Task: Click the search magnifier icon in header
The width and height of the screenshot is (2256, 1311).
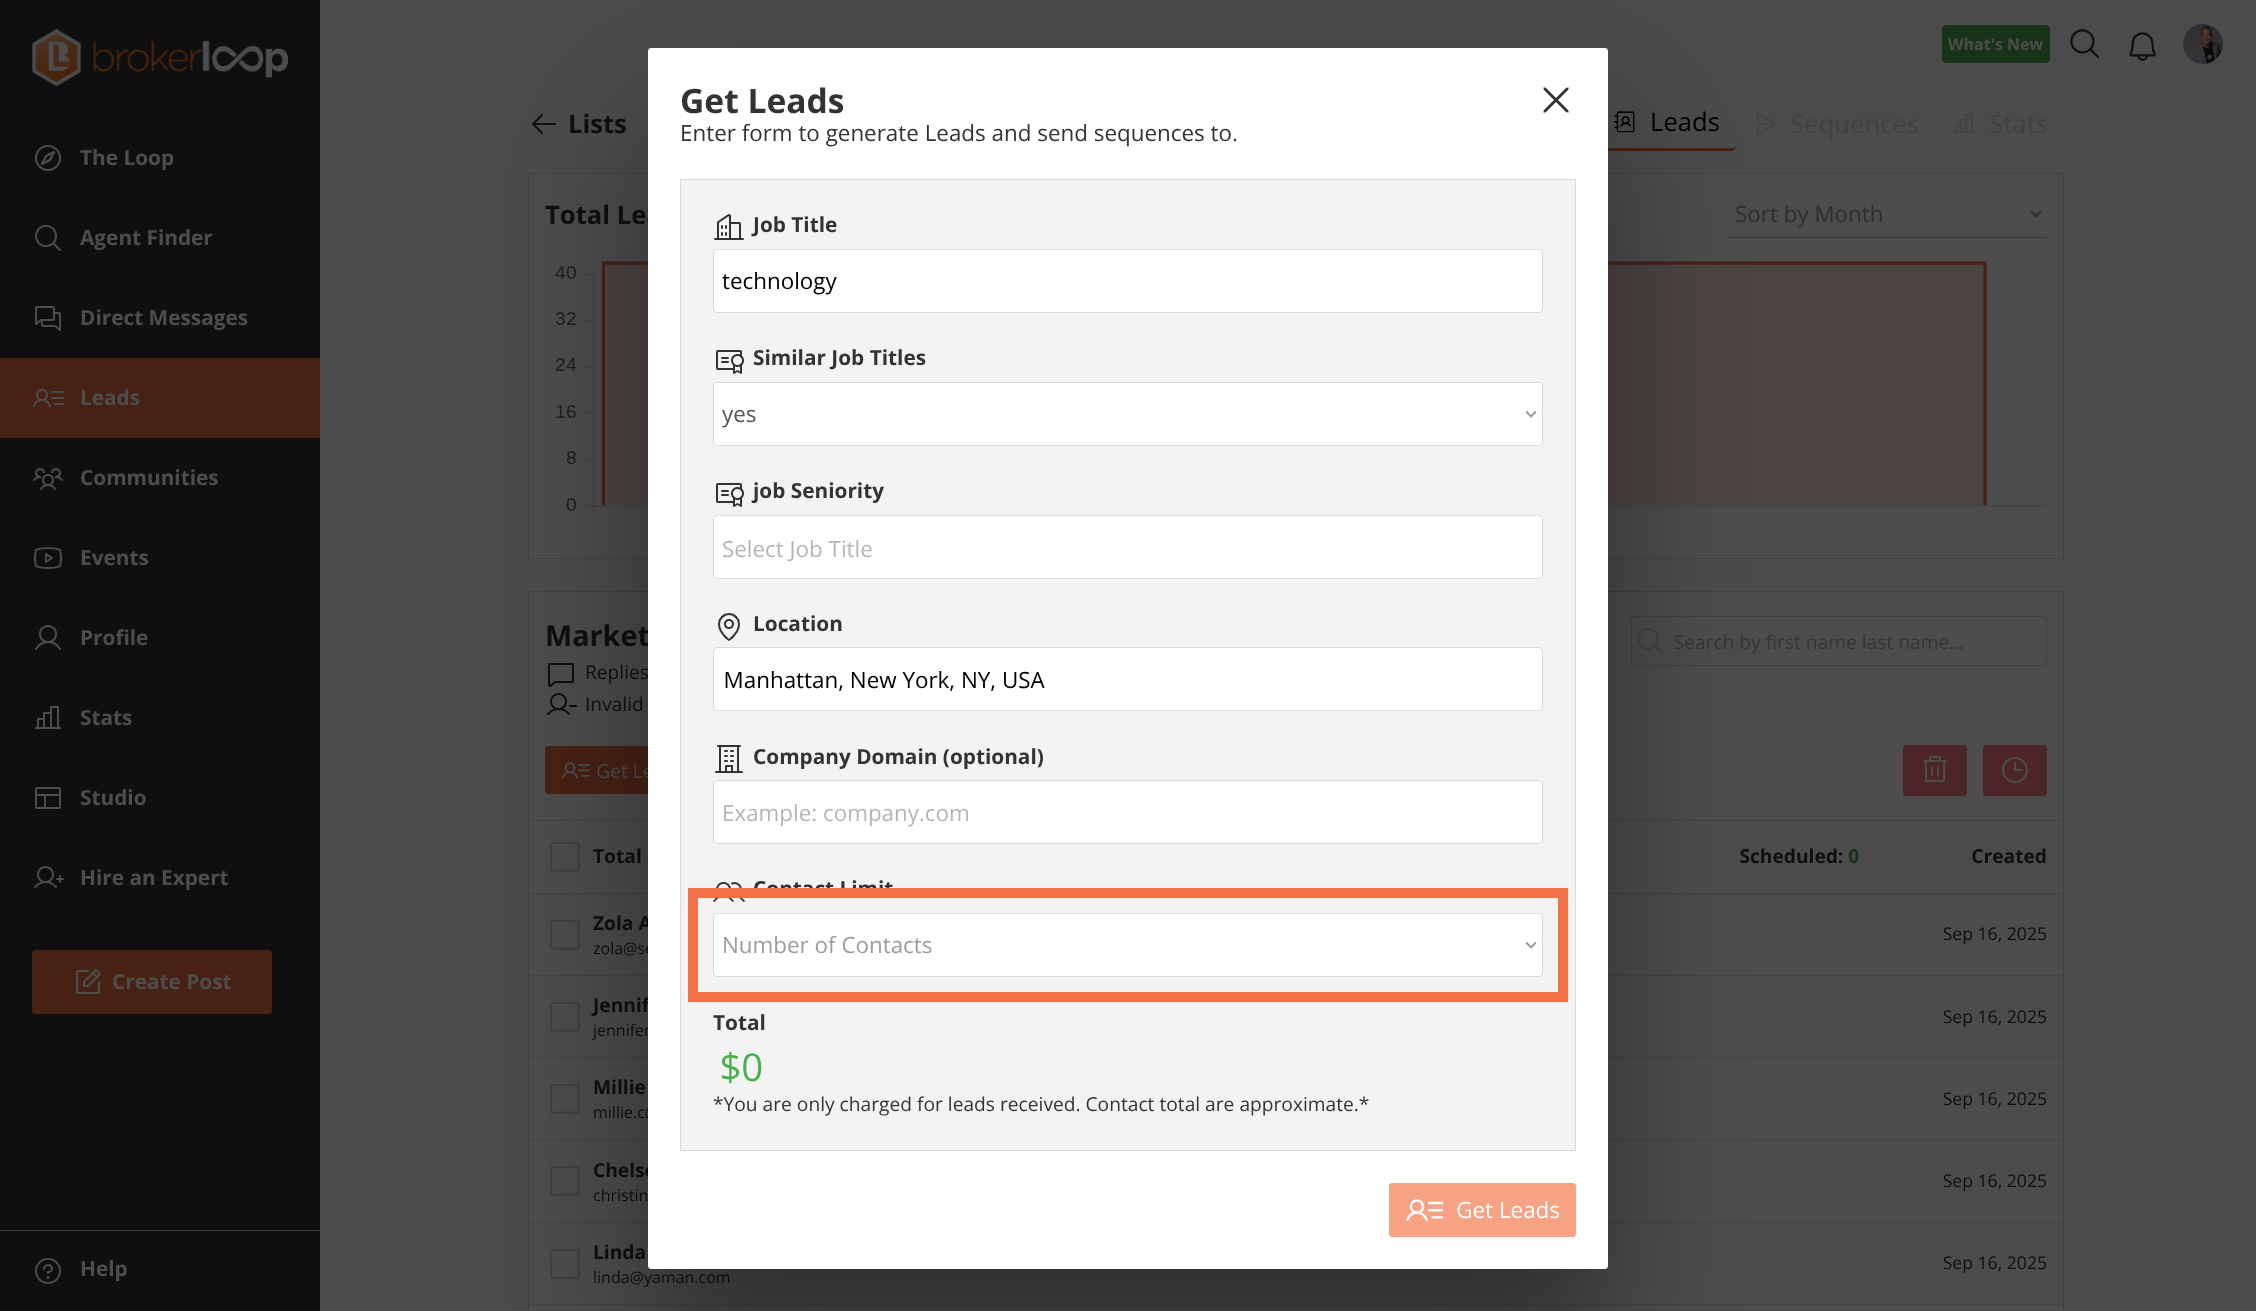Action: point(2084,44)
